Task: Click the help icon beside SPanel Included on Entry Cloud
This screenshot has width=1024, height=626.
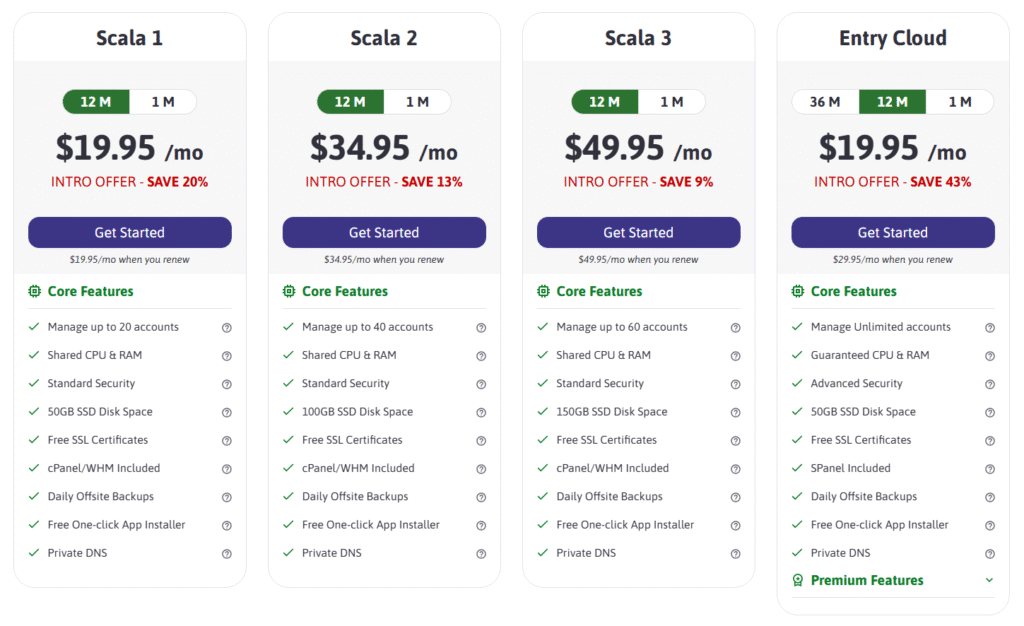Action: [990, 468]
